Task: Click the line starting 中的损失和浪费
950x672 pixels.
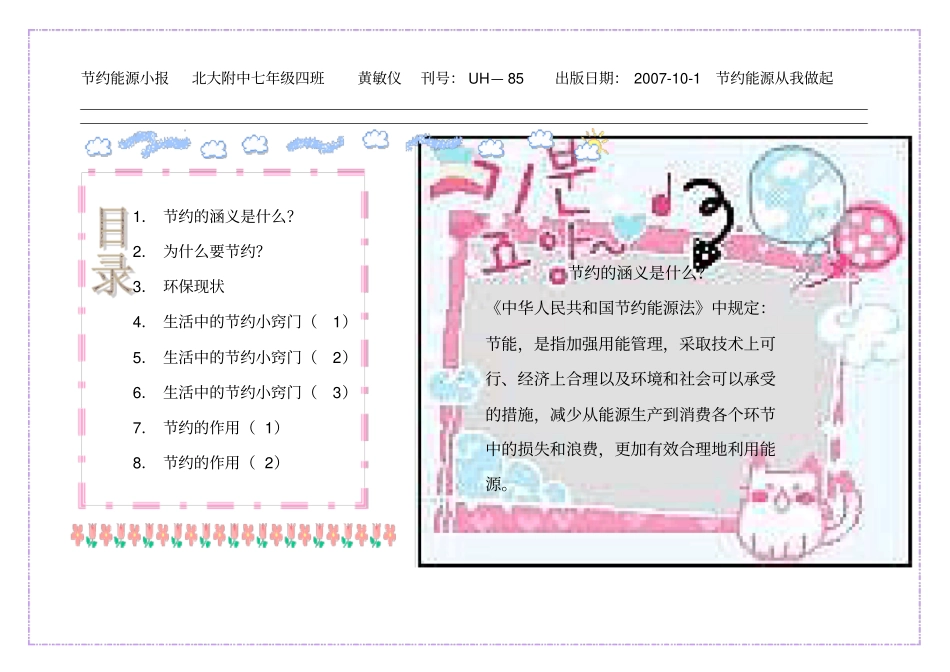Action: 631,450
